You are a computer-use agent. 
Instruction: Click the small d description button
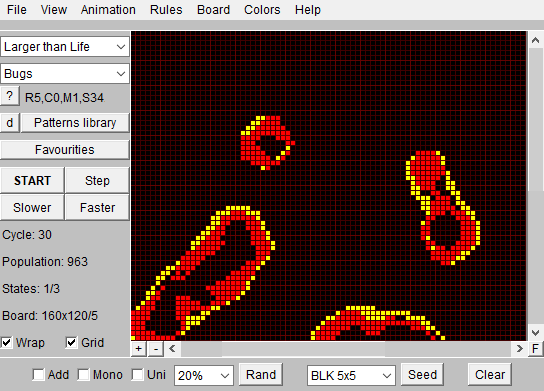coord(10,123)
